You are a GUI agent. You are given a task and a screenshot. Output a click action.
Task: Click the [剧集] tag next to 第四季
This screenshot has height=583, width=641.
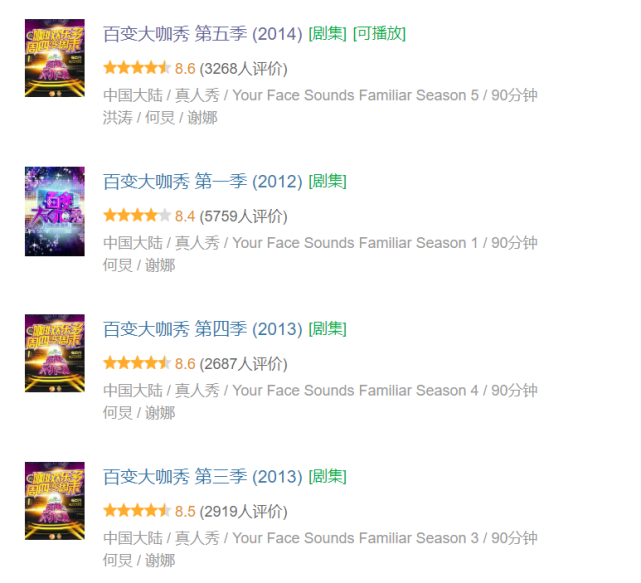(x=327, y=329)
